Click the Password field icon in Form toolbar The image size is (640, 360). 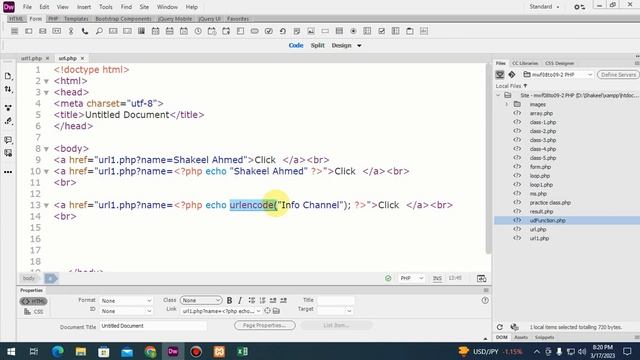click(x=57, y=31)
